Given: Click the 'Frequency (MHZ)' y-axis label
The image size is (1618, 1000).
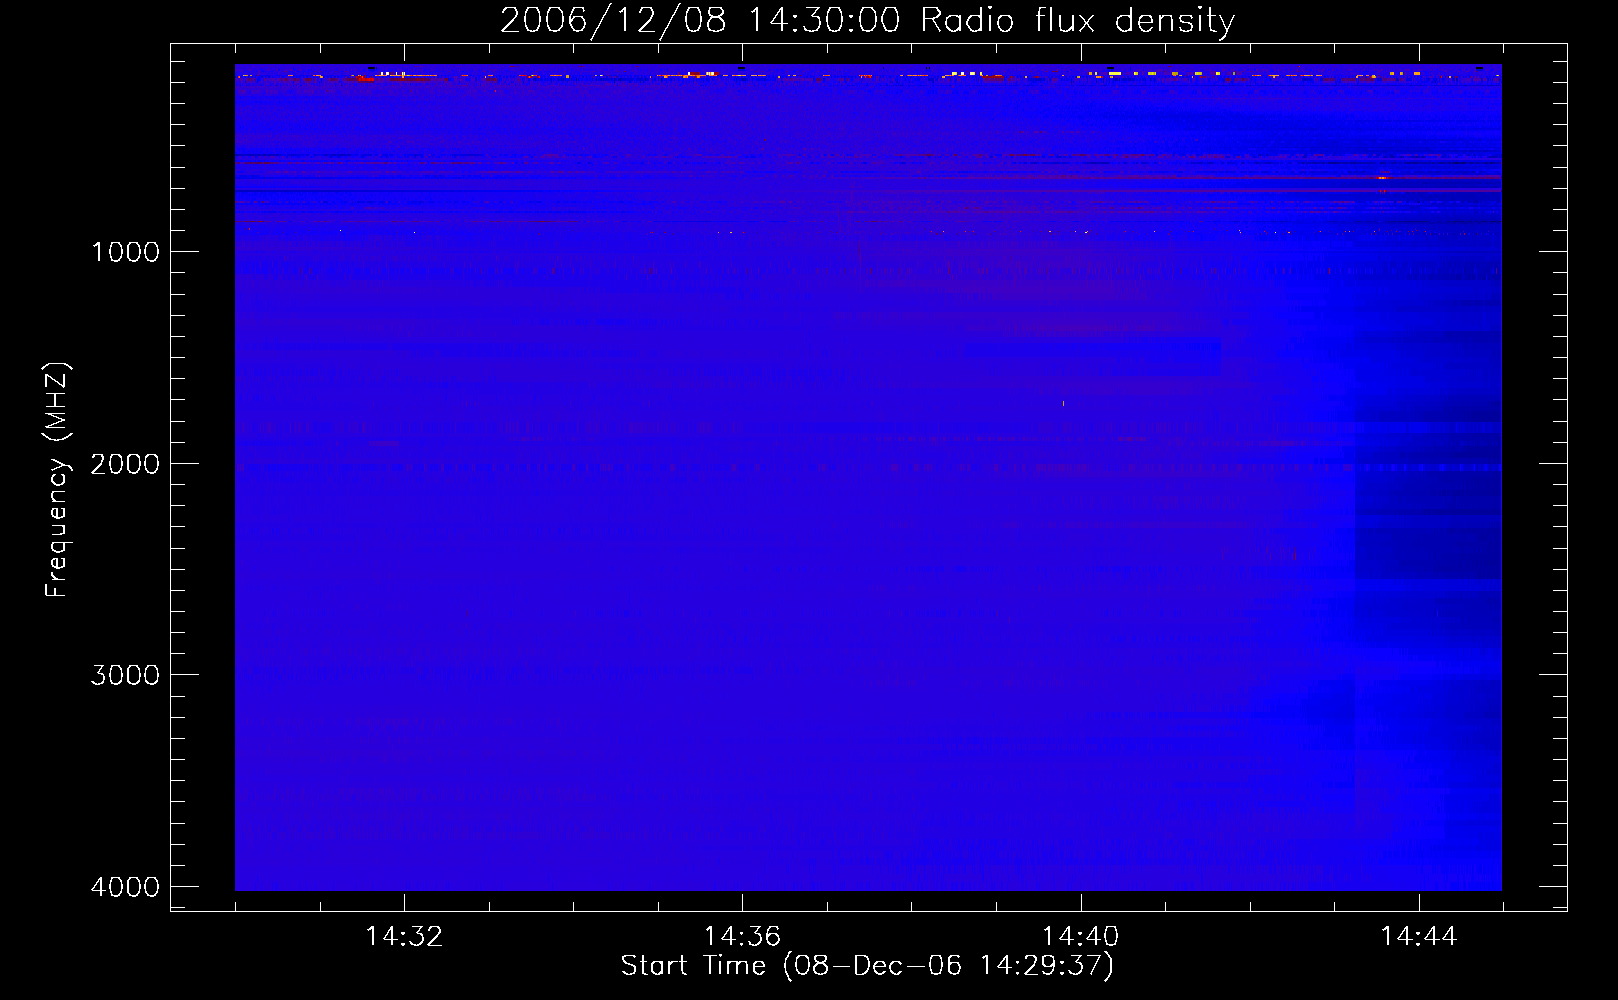Looking at the screenshot, I should [58, 480].
